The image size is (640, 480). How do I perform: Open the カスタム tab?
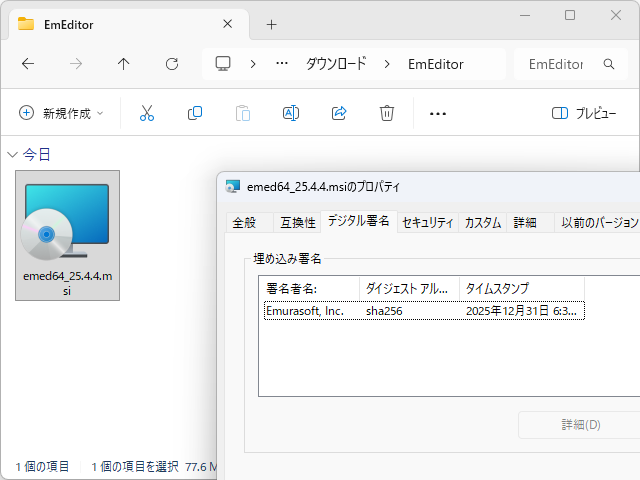(483, 222)
